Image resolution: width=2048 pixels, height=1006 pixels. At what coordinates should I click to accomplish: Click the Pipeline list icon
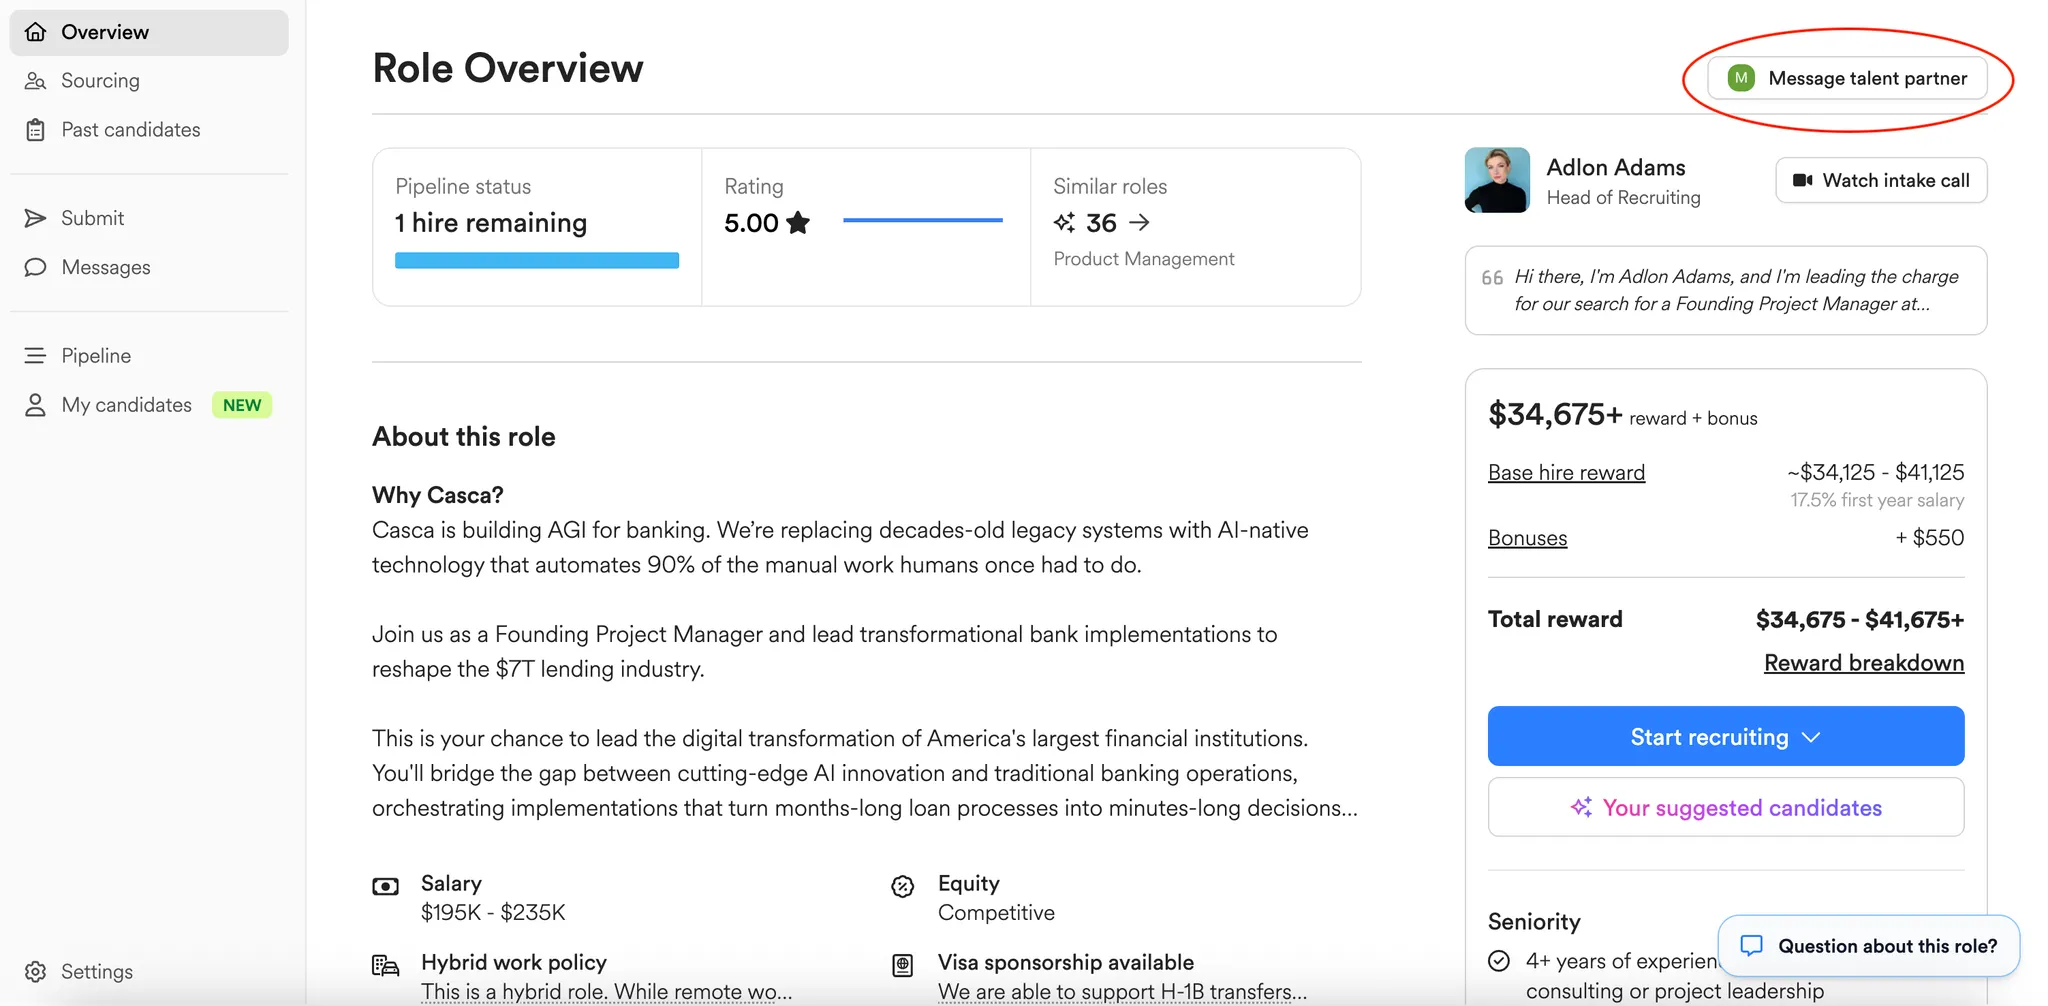[36, 355]
